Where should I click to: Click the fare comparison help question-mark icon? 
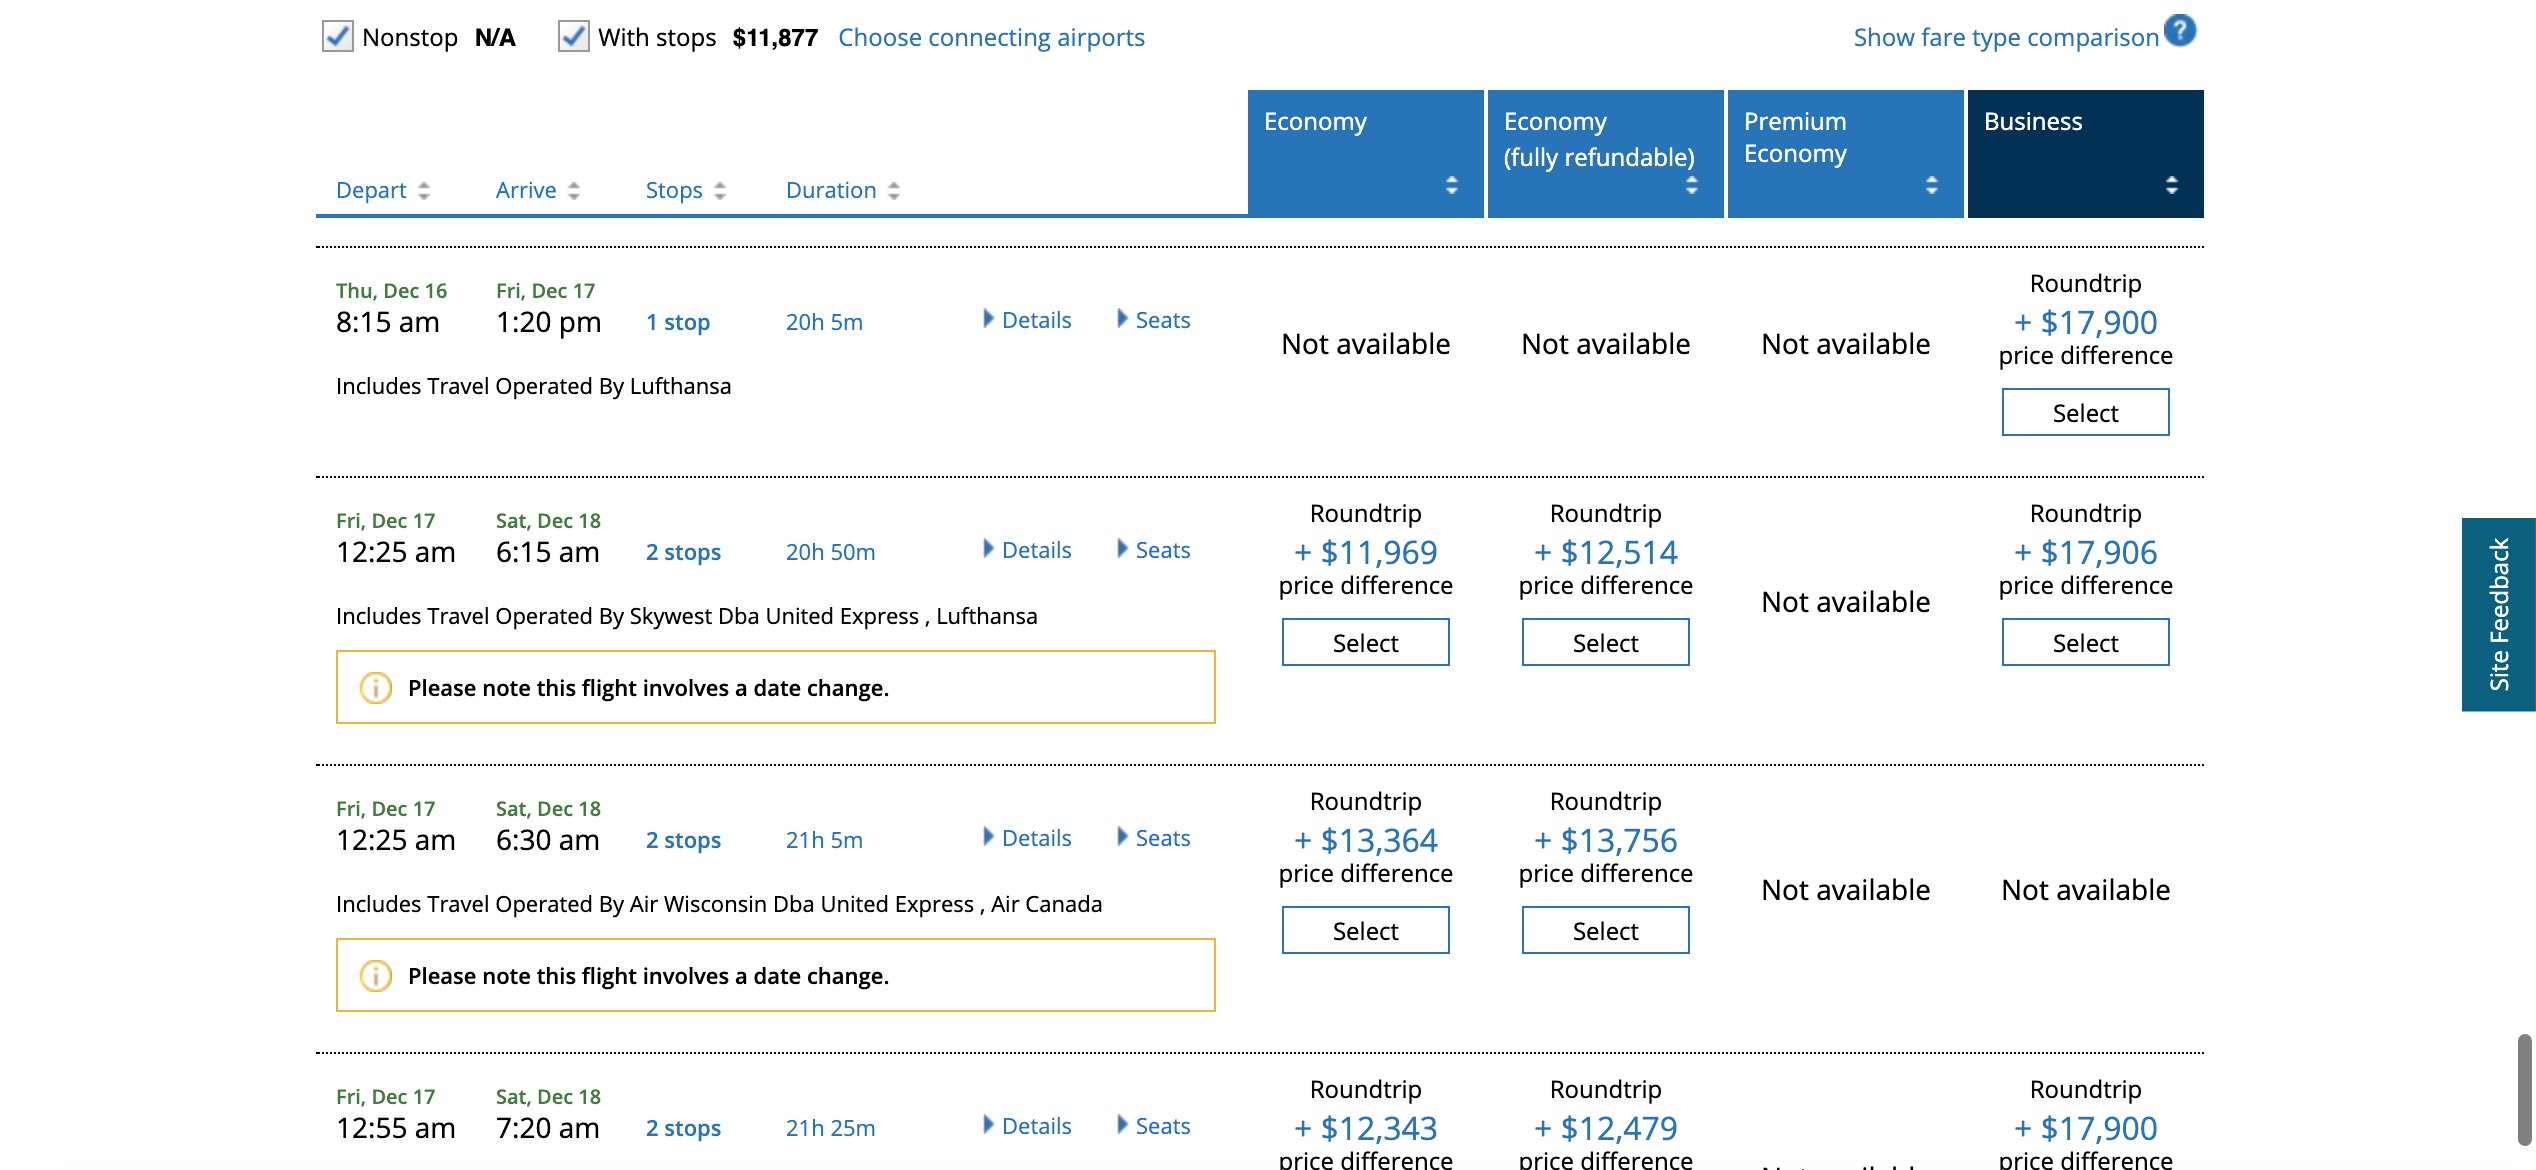2179,31
